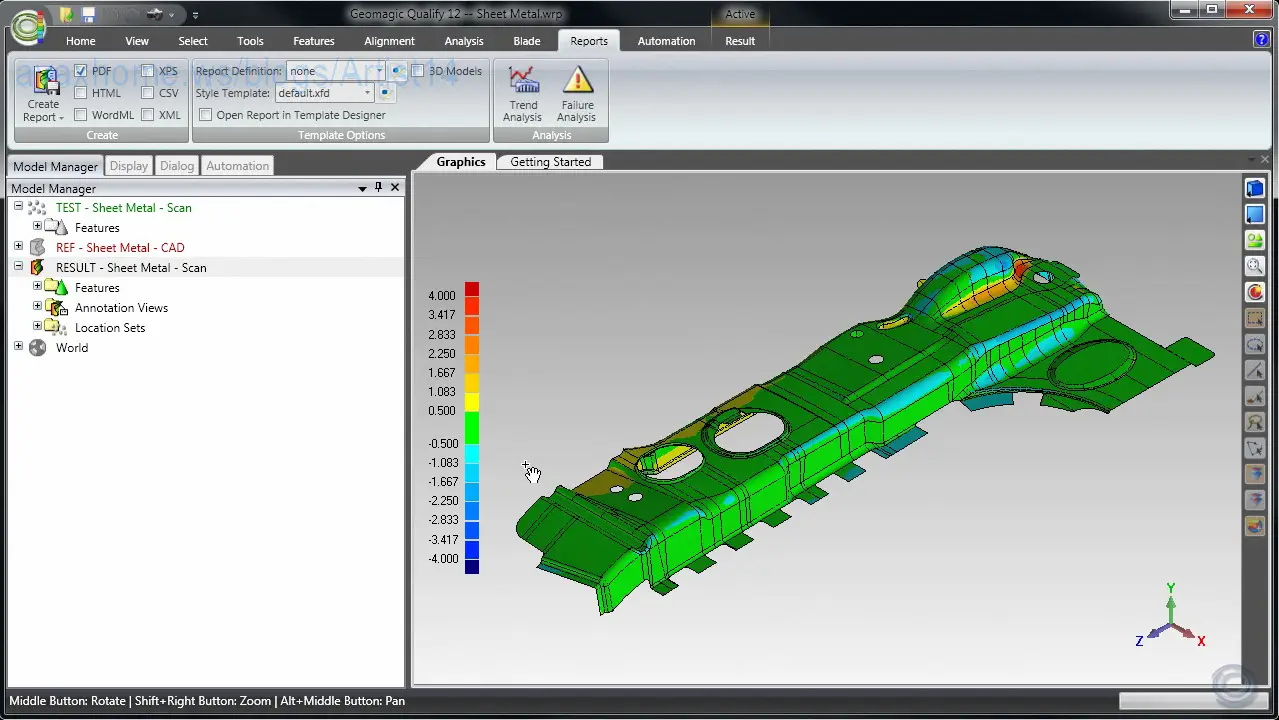Expand the Annotation Views node
The height and width of the screenshot is (720, 1279).
point(38,307)
